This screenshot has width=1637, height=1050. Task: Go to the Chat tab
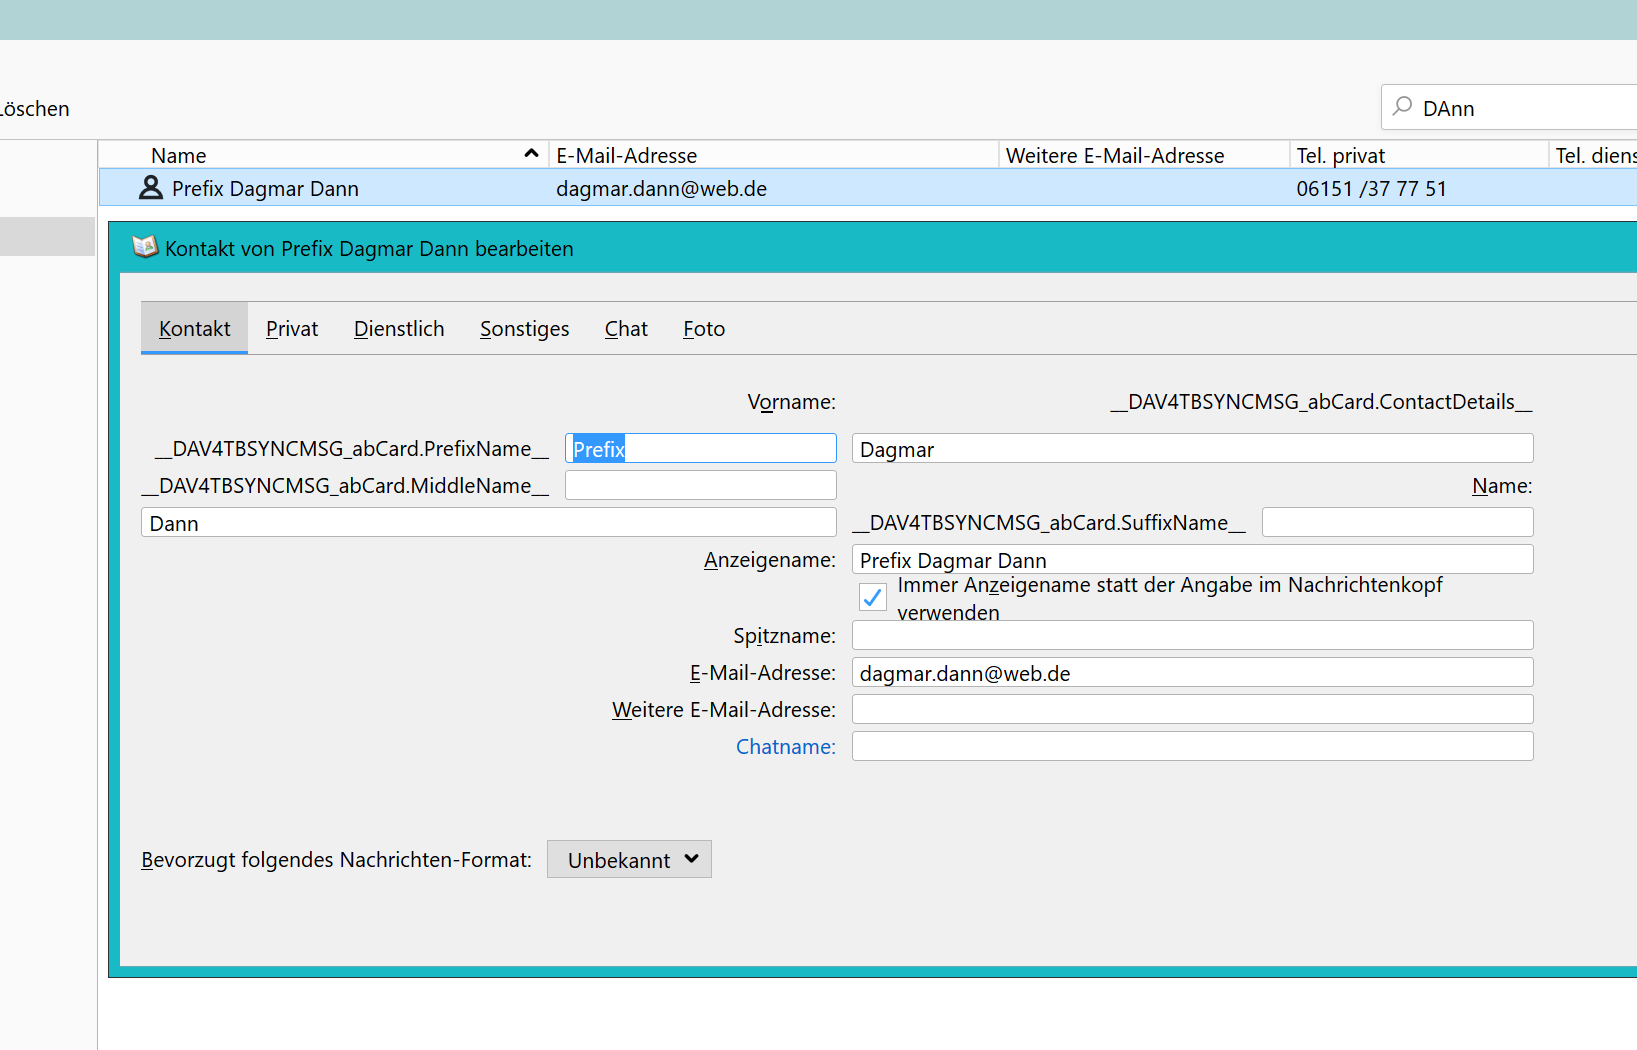tap(626, 329)
